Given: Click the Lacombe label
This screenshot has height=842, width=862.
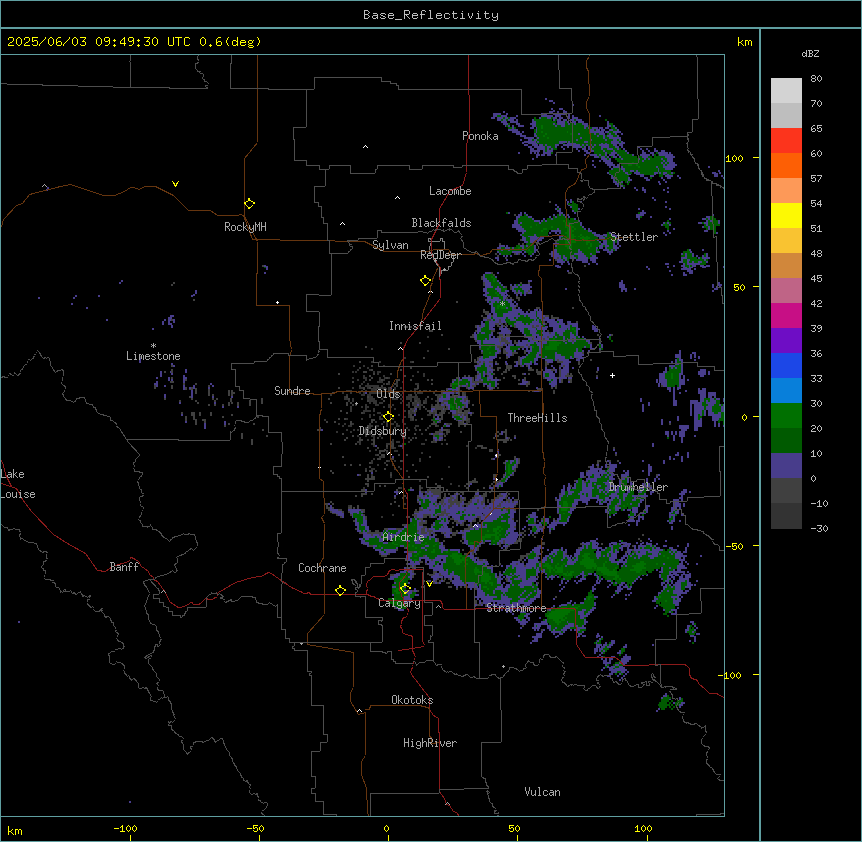Looking at the screenshot, I should pyautogui.click(x=450, y=191).
